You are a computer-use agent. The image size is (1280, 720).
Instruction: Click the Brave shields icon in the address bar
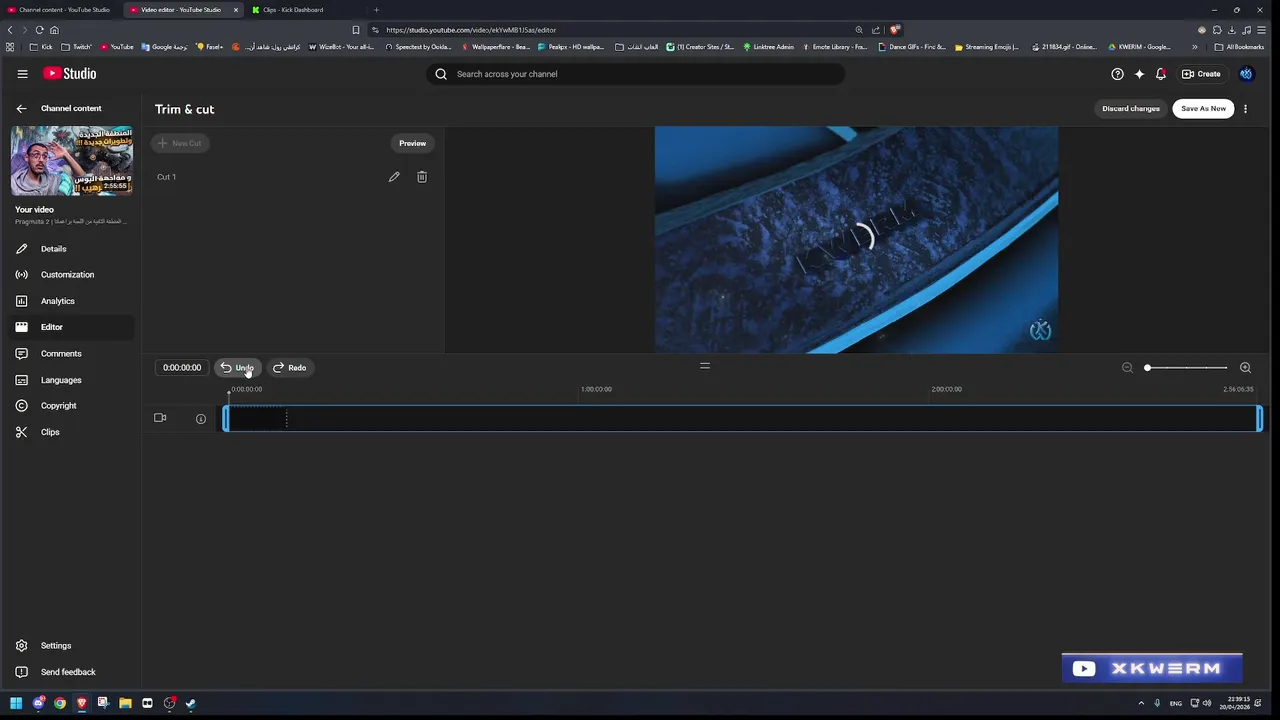(895, 30)
